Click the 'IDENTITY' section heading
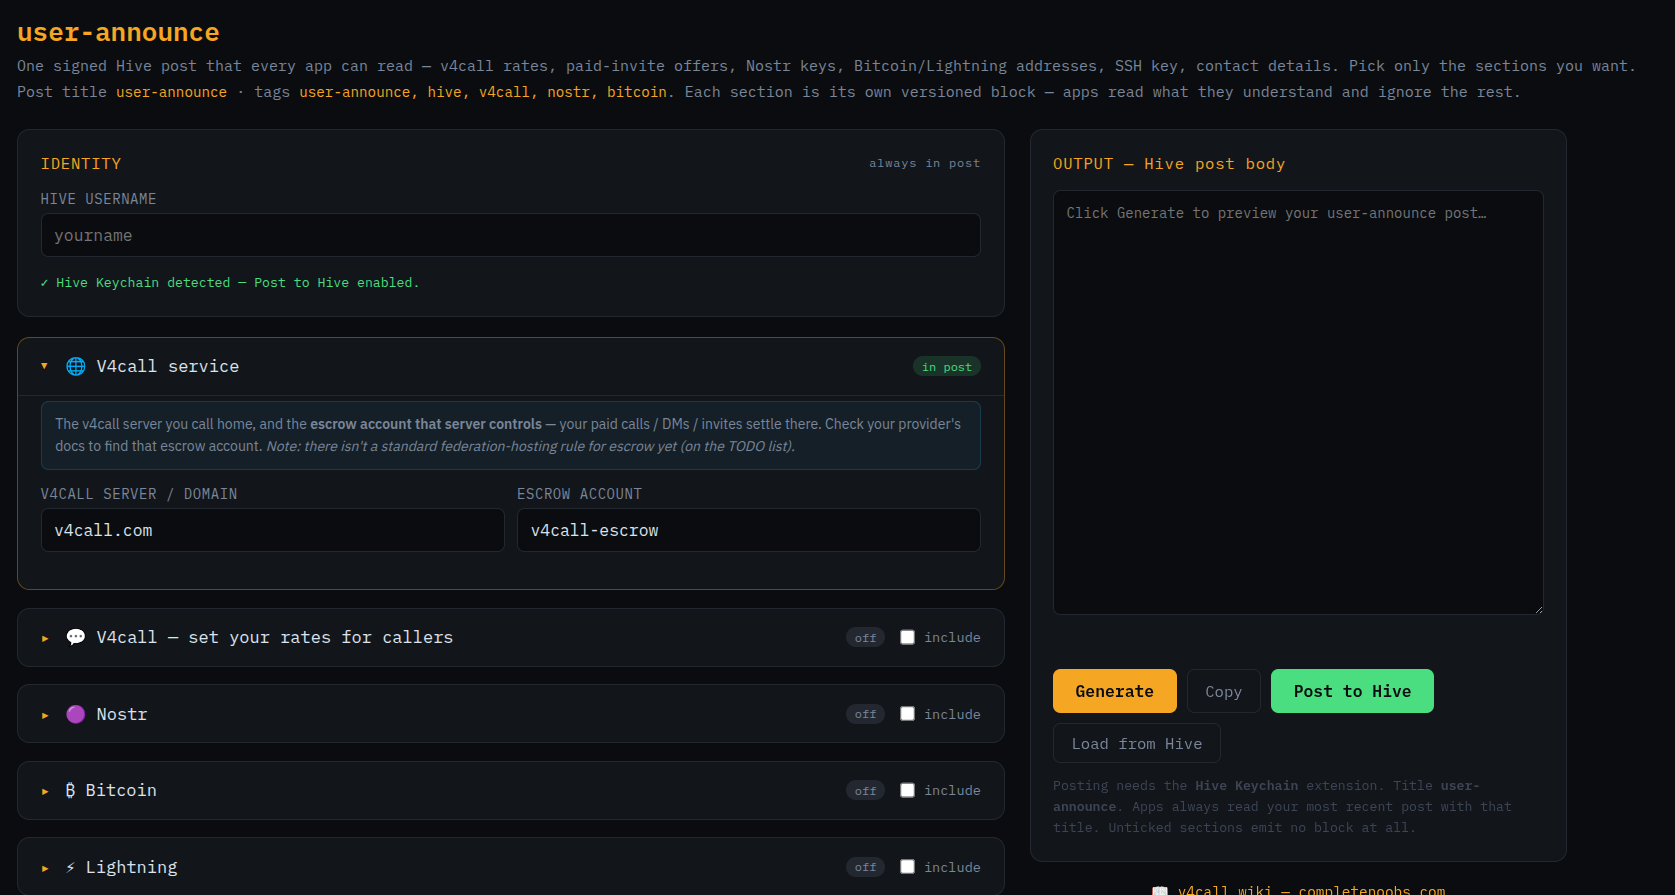 [x=81, y=164]
